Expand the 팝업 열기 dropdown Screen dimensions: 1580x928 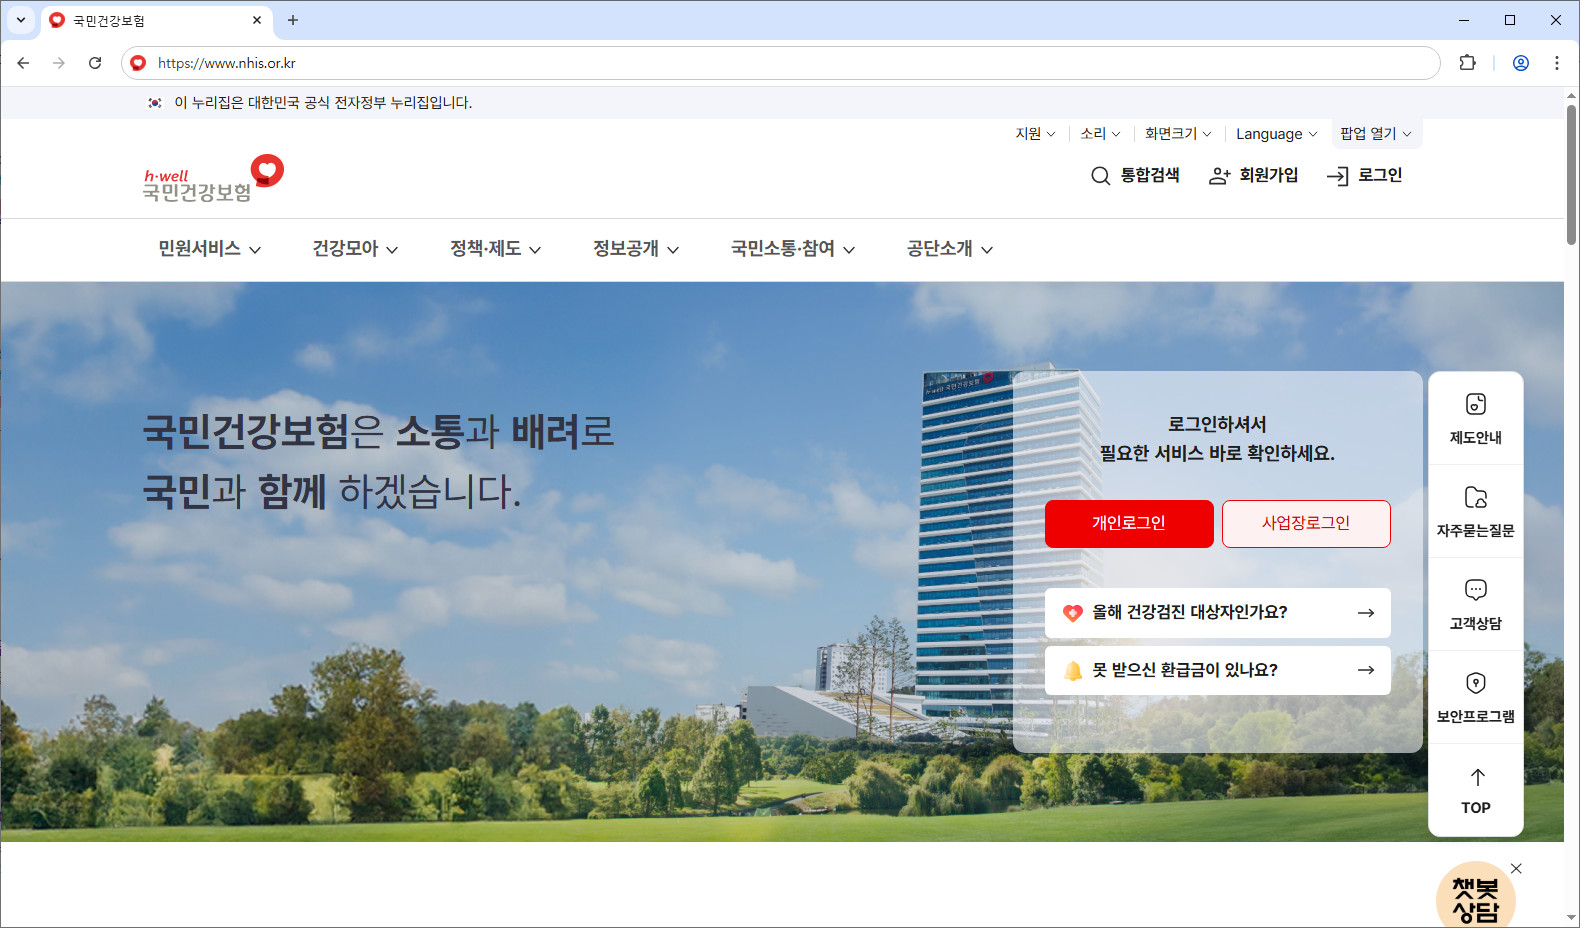coord(1376,134)
